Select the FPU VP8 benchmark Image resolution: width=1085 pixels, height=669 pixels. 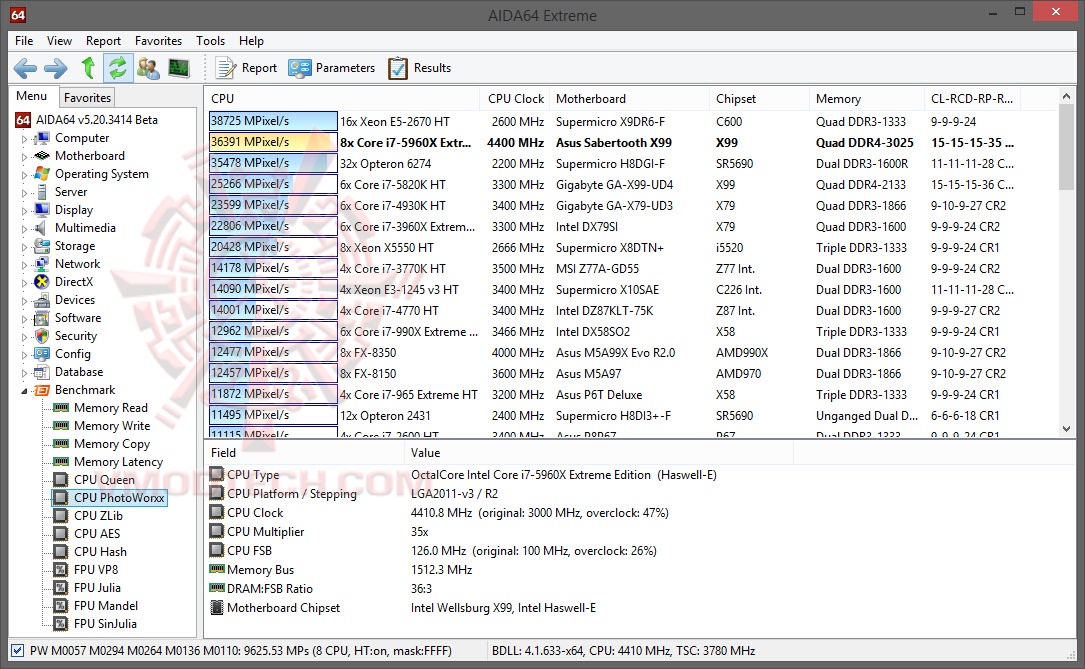(x=96, y=570)
